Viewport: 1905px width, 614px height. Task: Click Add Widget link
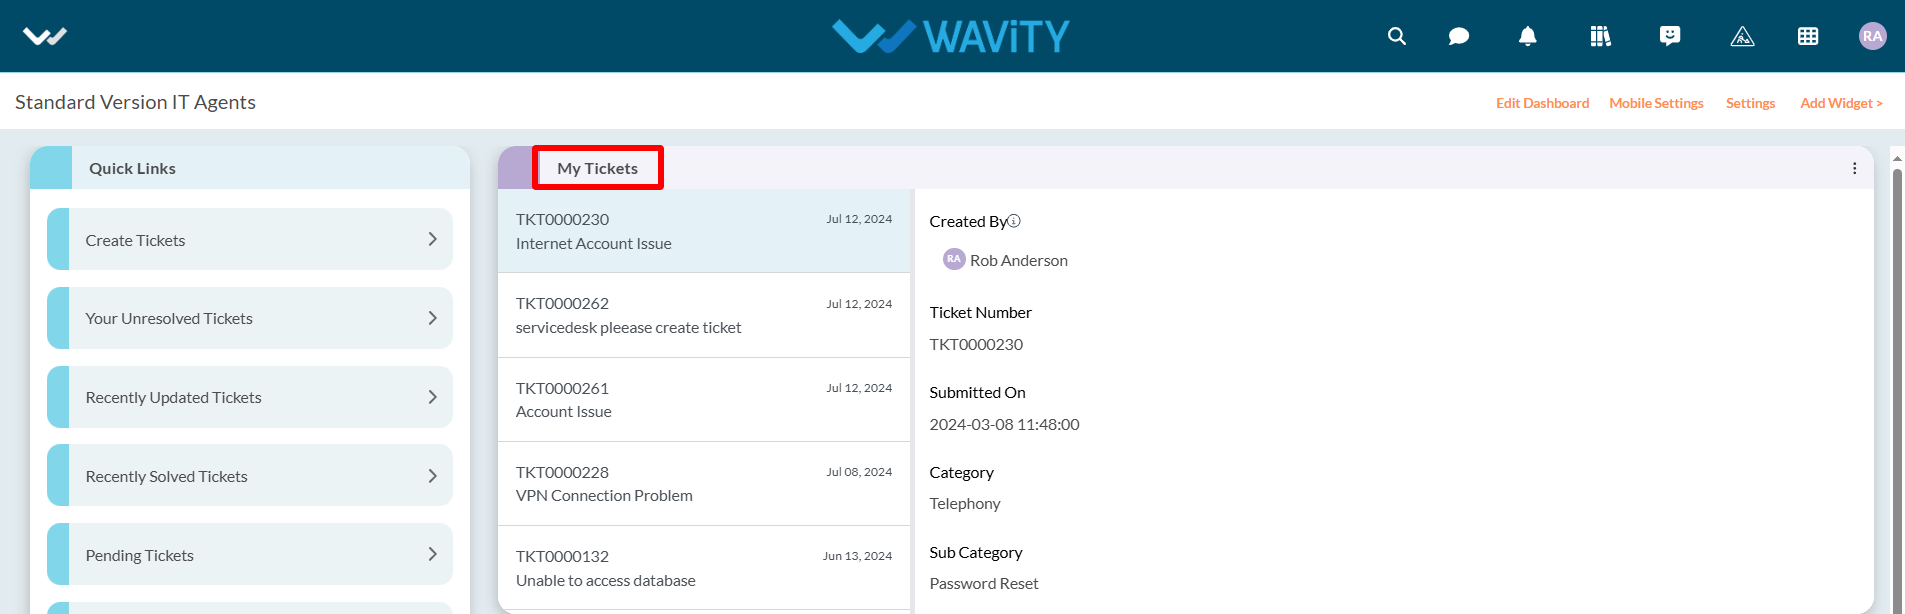point(1841,103)
